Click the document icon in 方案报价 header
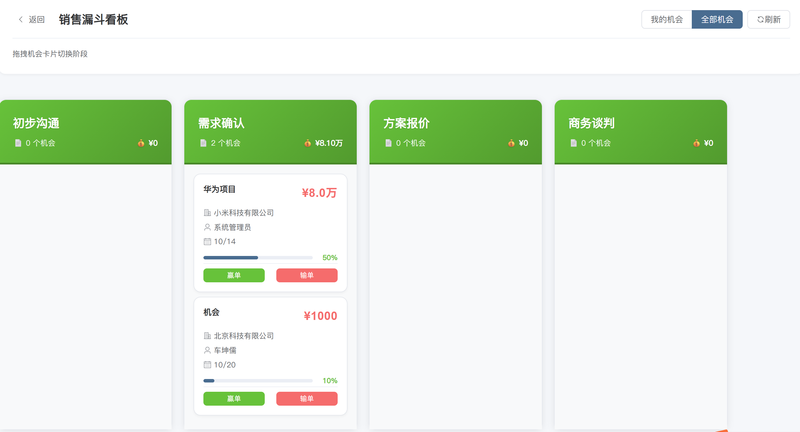 (x=388, y=143)
